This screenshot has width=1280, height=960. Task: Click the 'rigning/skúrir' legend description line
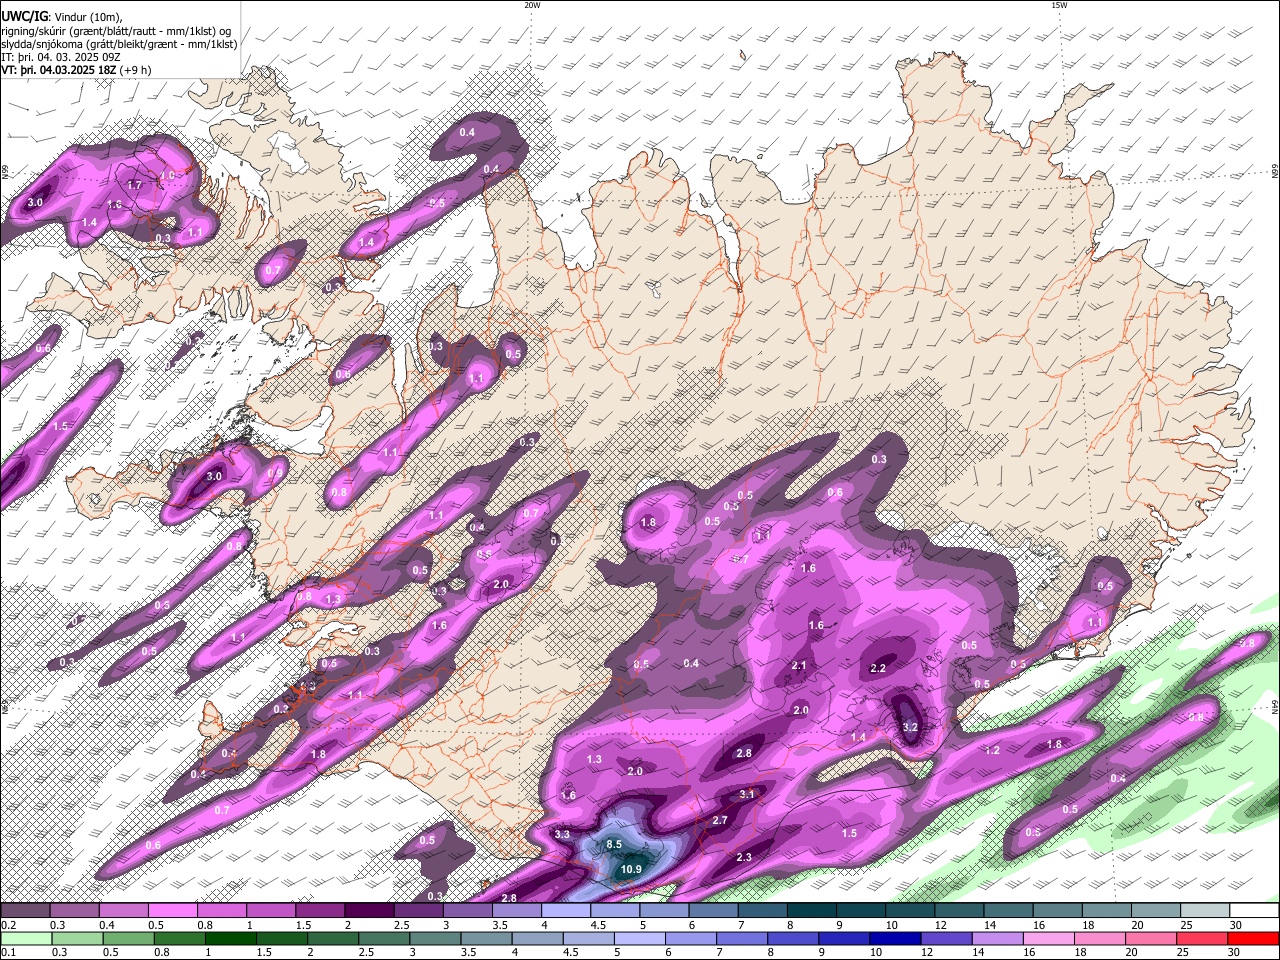coord(115,30)
